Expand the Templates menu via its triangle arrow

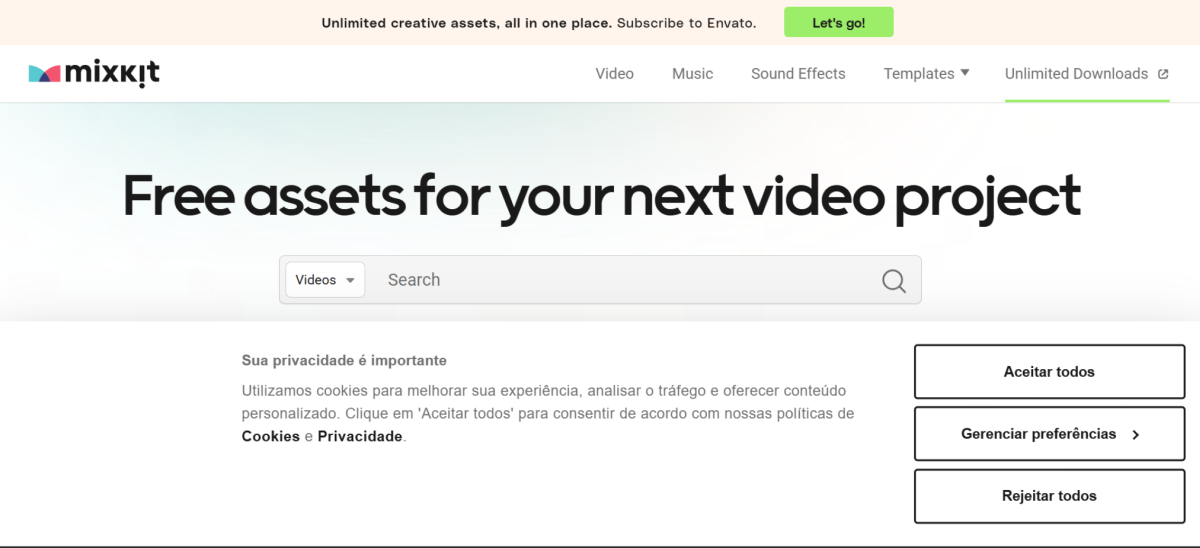coord(965,73)
